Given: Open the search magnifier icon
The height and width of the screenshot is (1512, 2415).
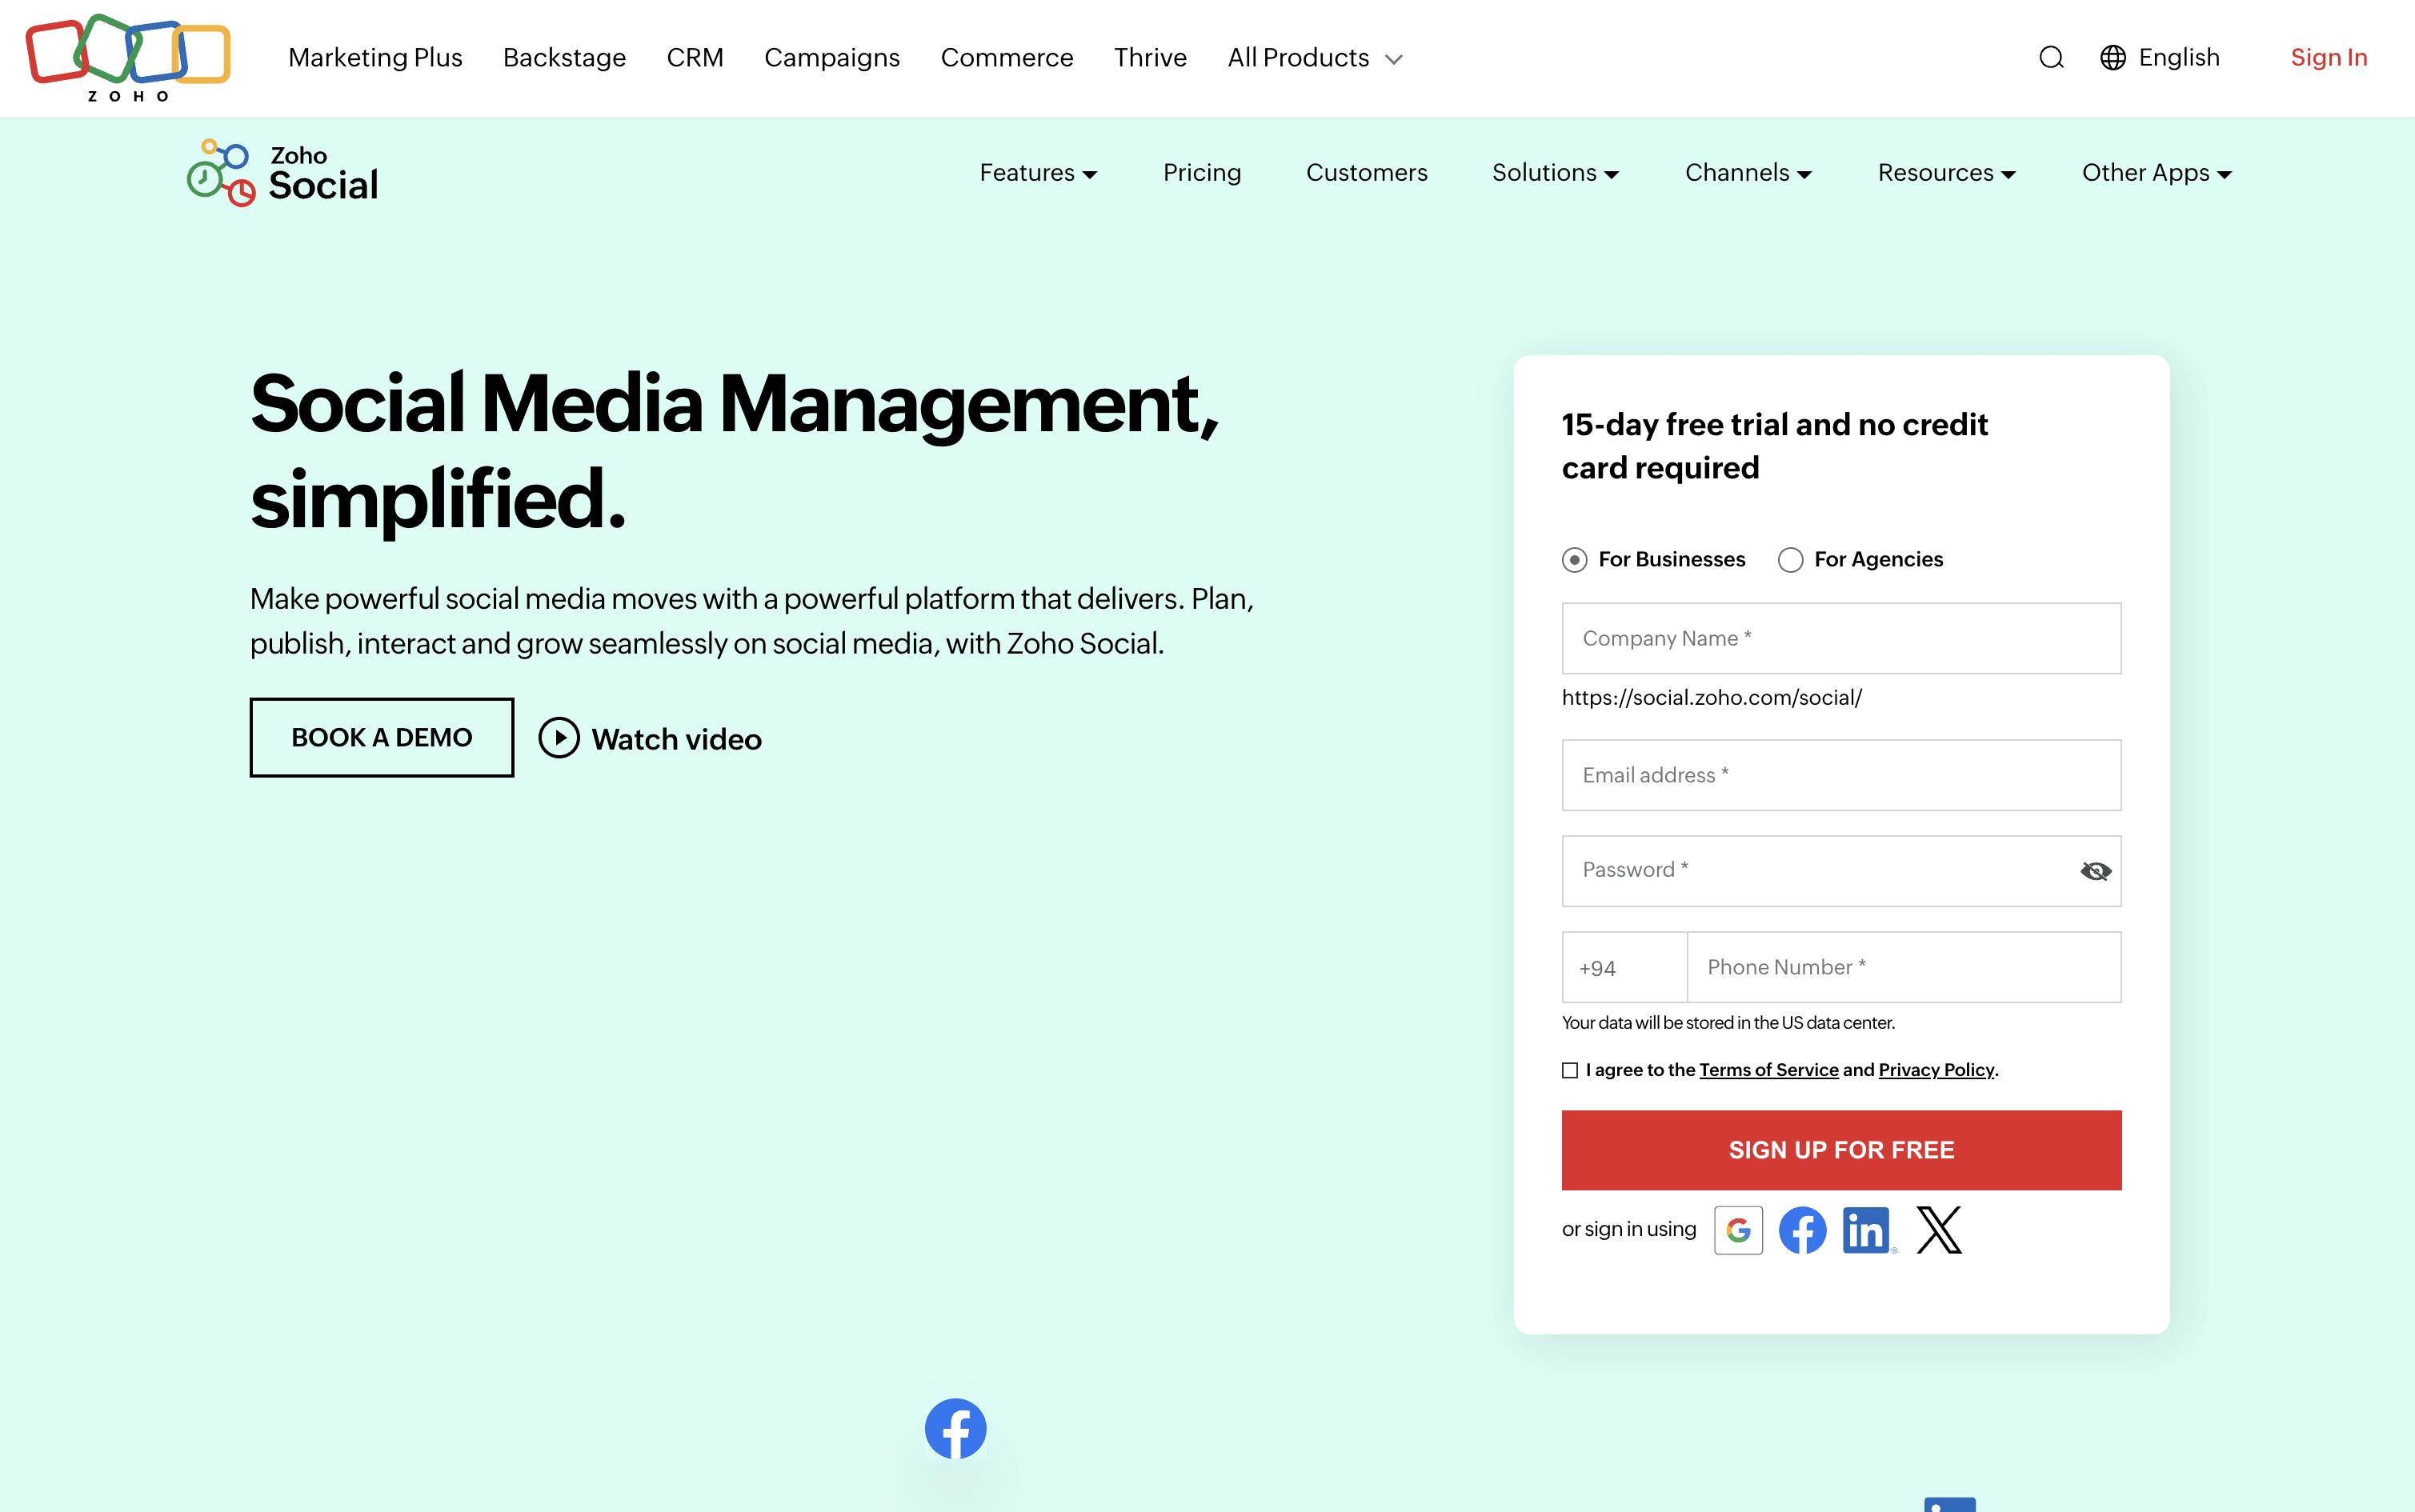Looking at the screenshot, I should [2051, 58].
